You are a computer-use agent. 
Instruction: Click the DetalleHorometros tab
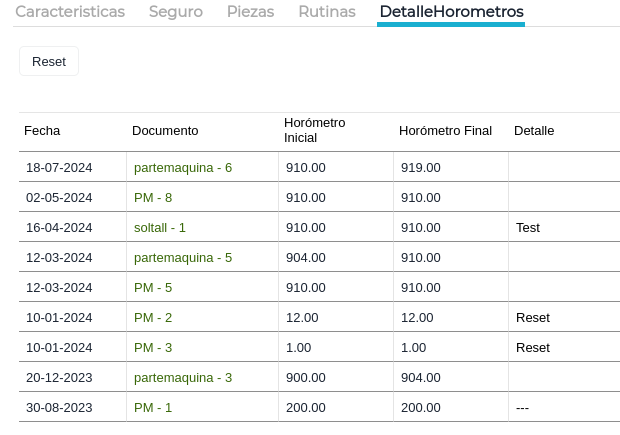click(x=451, y=12)
